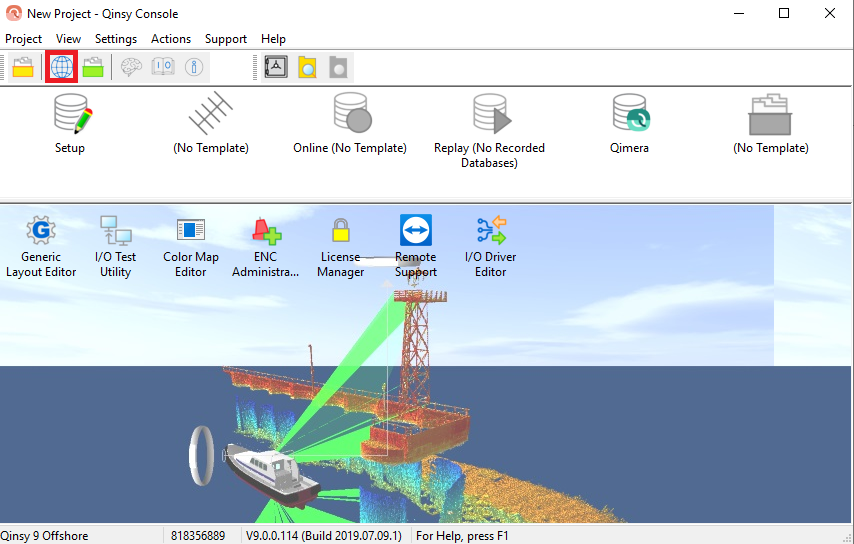The image size is (854, 544).
Task: Click the "V9.0.0.114 (Build 2019.07.09.1)" version text
Action: (x=324, y=536)
